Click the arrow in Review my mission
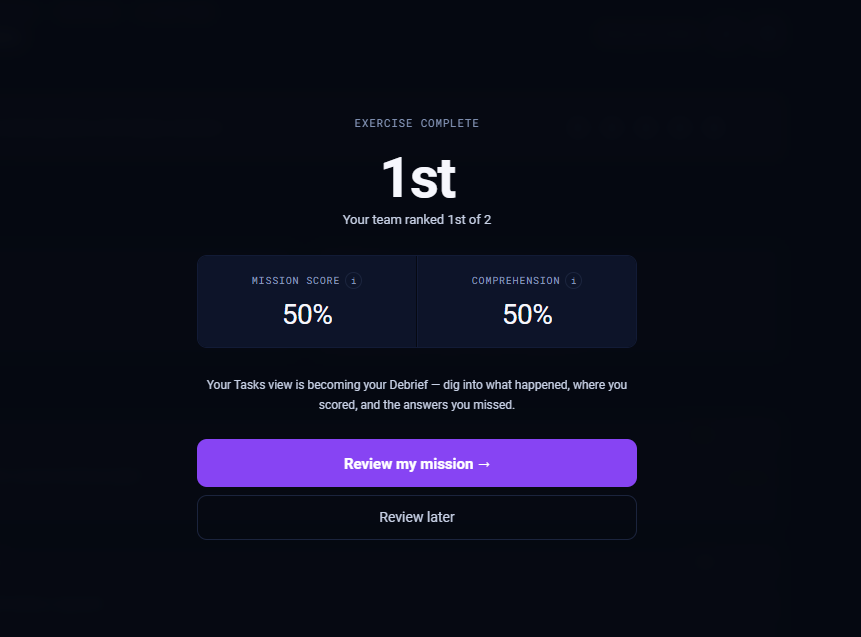This screenshot has width=861, height=637. point(484,464)
